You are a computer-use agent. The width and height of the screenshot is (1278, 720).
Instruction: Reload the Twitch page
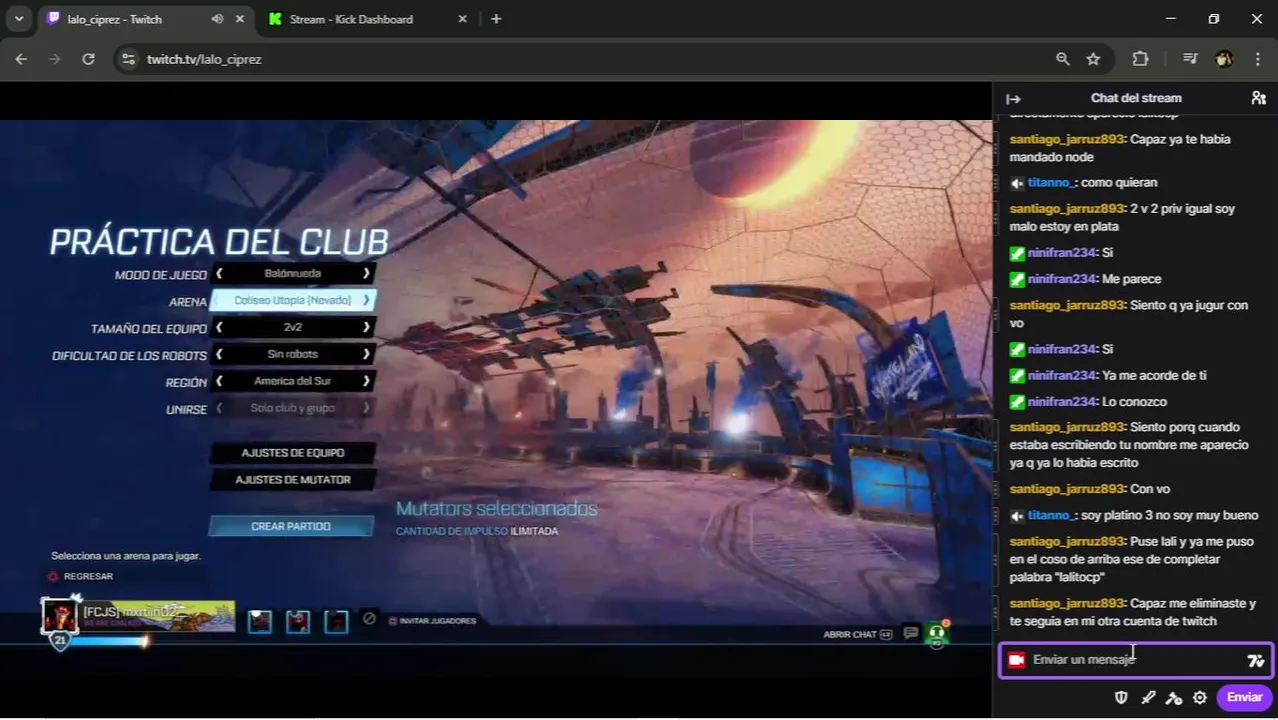click(x=88, y=59)
